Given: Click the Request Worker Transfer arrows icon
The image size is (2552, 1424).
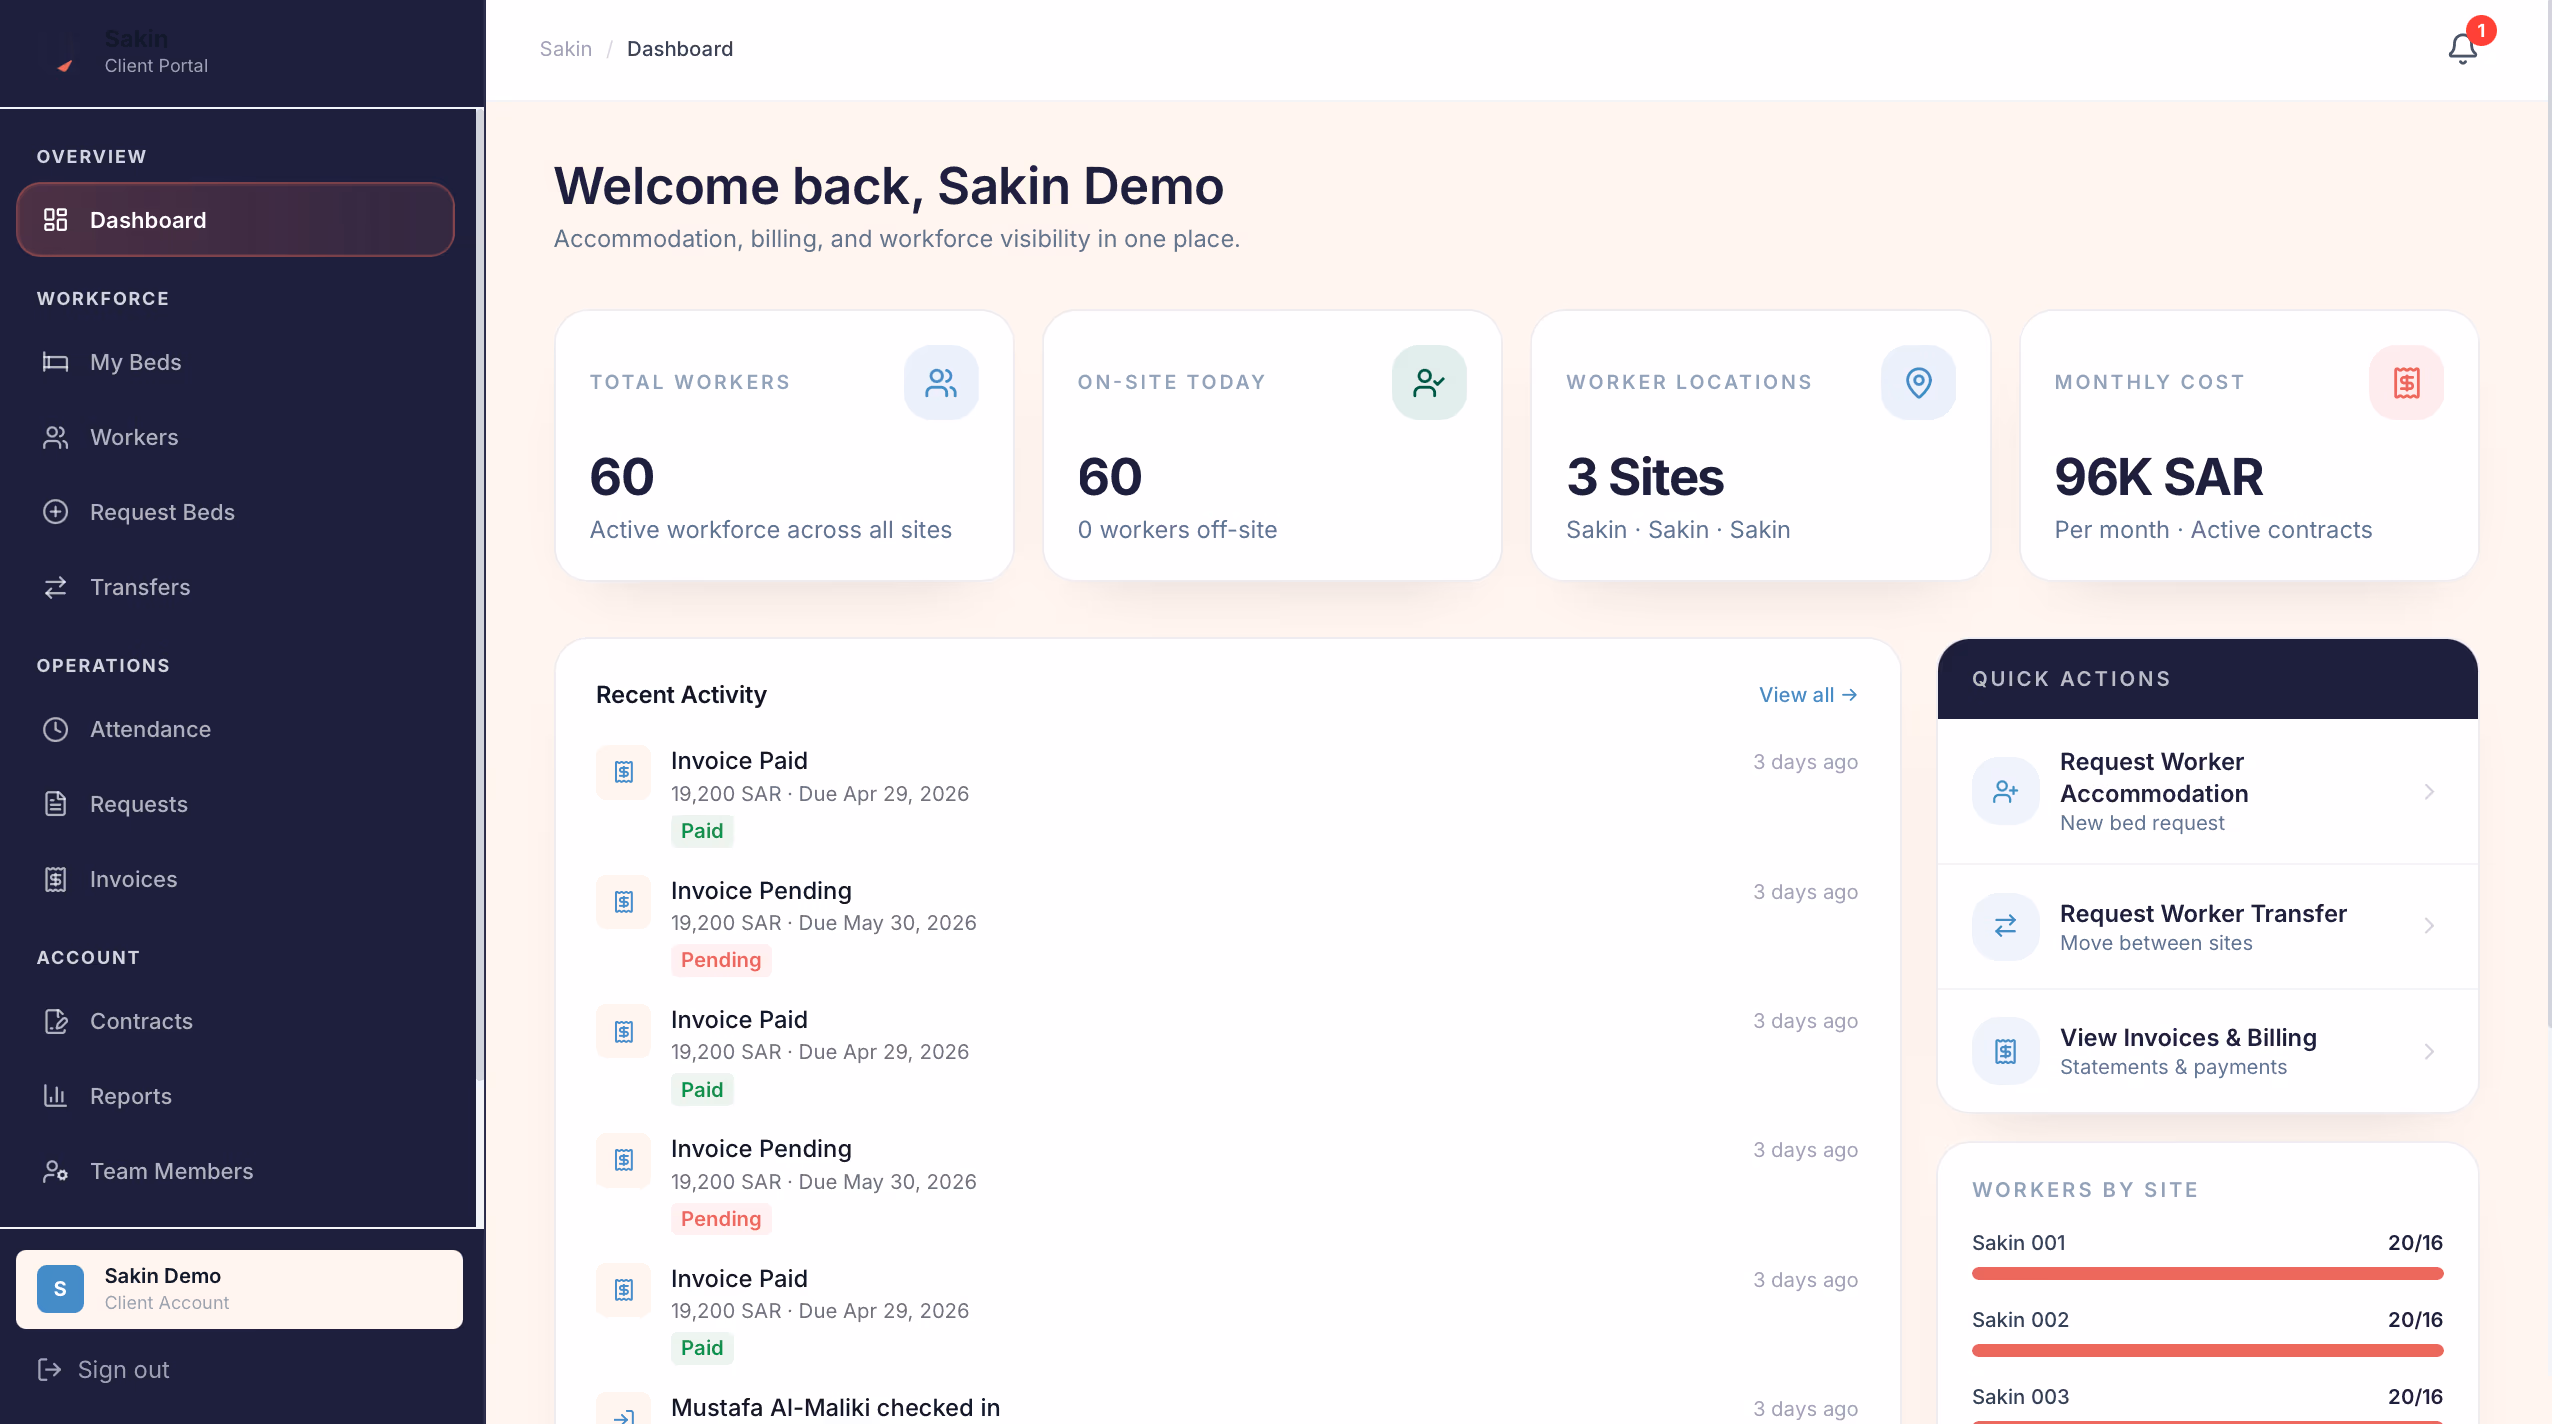Looking at the screenshot, I should point(2005,926).
